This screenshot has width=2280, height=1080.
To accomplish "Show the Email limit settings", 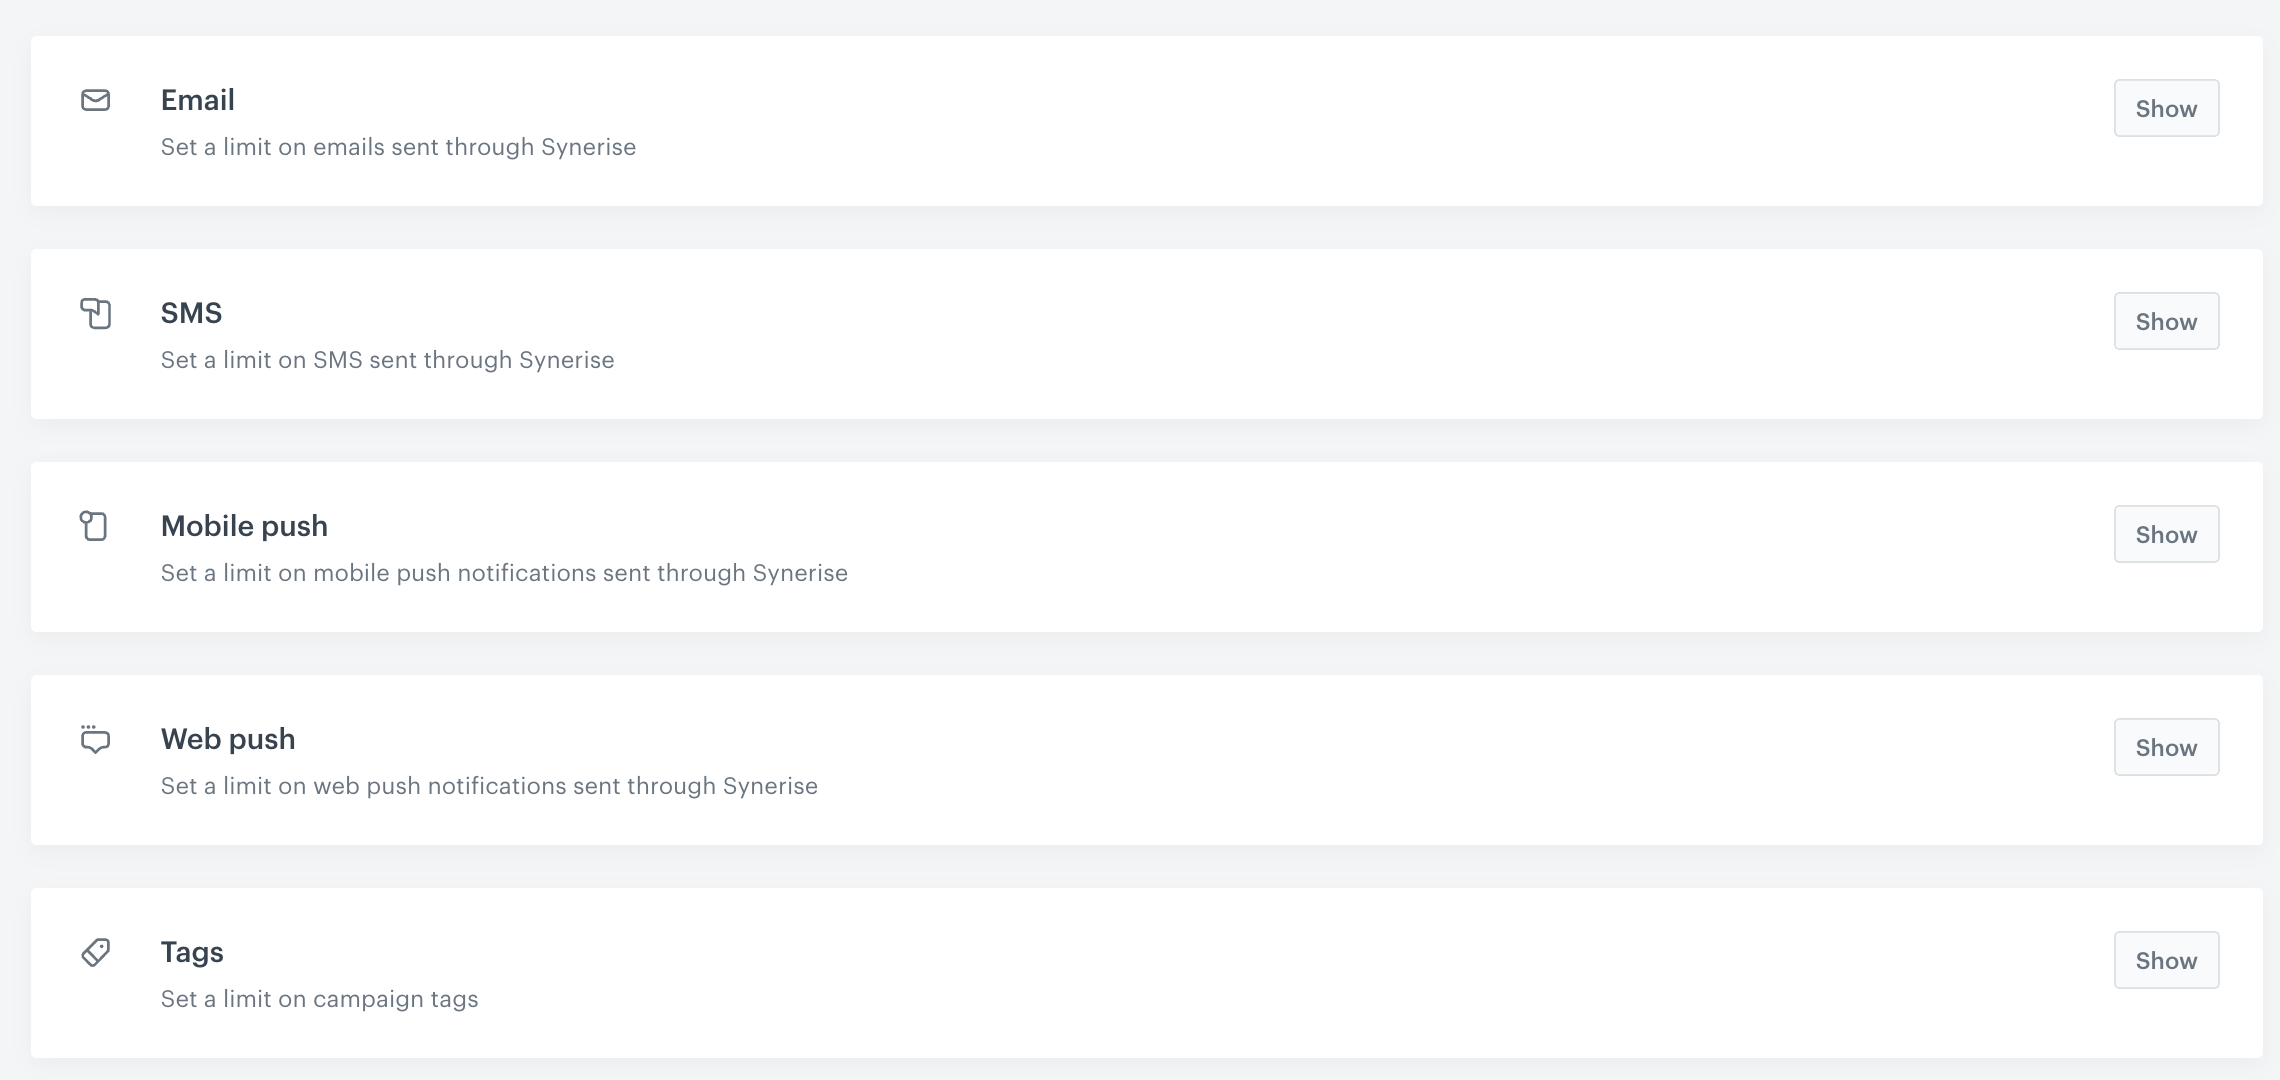I will click(2166, 108).
